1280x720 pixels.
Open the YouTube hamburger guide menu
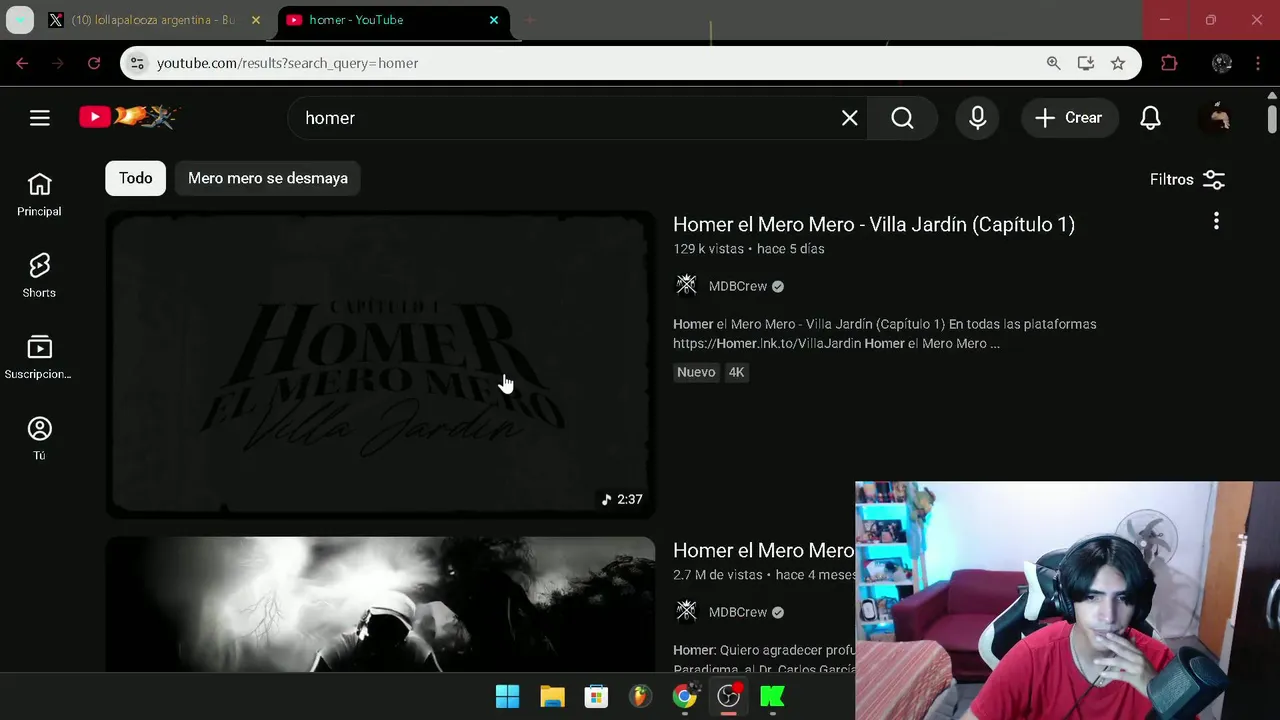pos(40,118)
